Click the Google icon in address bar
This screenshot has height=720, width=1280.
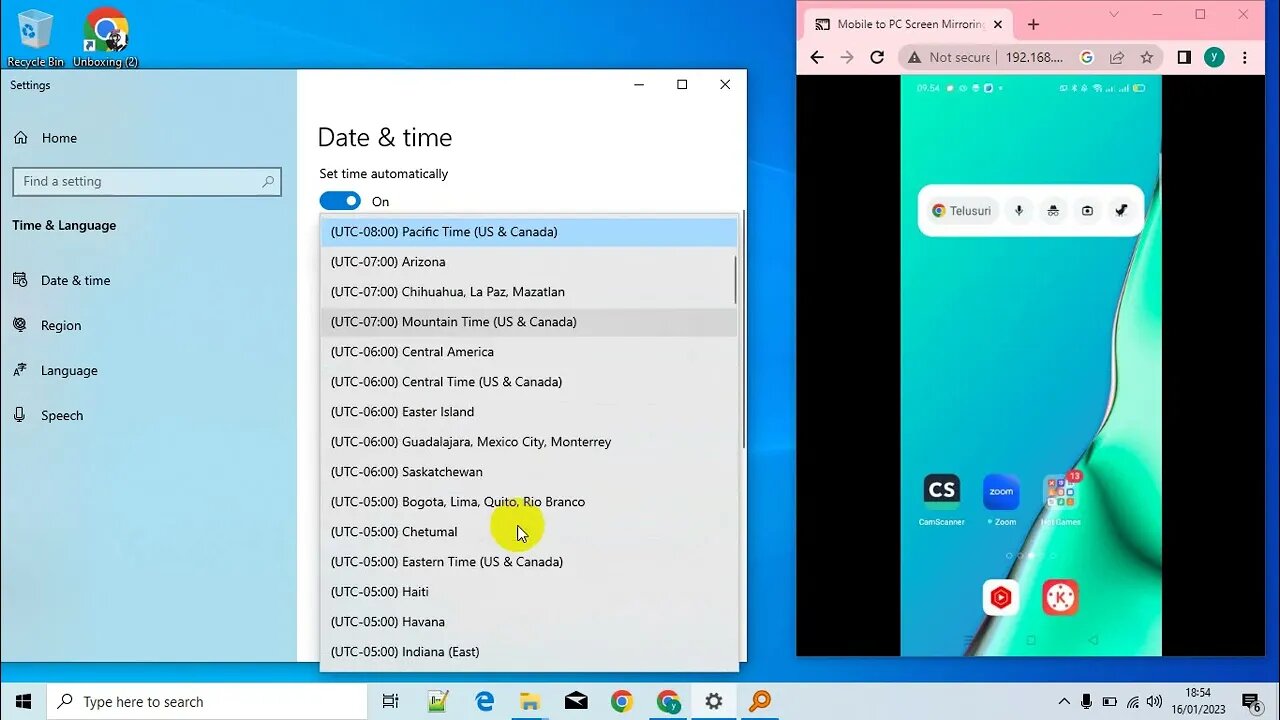pos(1087,57)
